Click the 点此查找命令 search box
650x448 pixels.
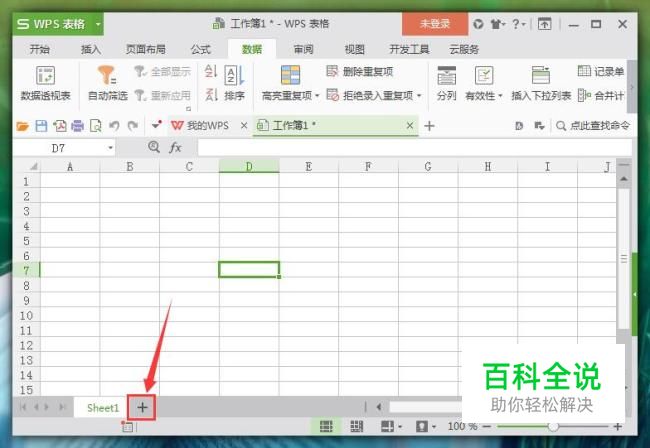click(x=592, y=126)
